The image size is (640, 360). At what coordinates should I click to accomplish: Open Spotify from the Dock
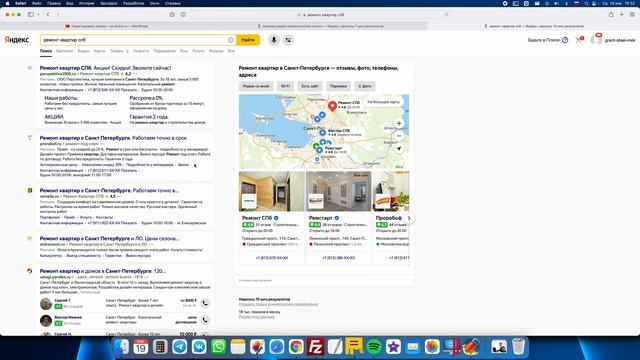coord(373,347)
